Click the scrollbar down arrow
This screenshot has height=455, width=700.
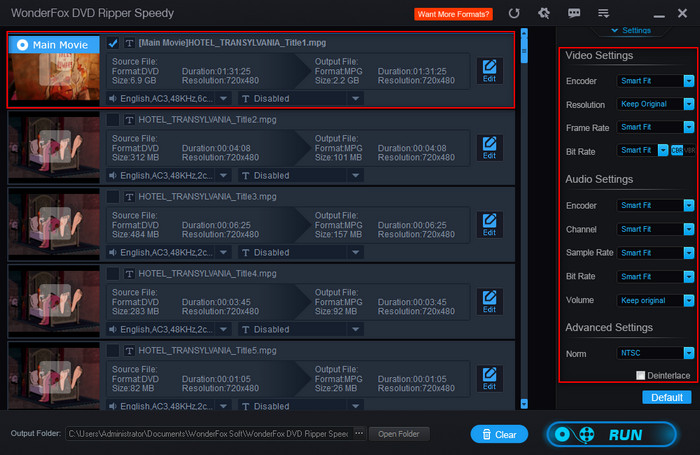point(524,404)
